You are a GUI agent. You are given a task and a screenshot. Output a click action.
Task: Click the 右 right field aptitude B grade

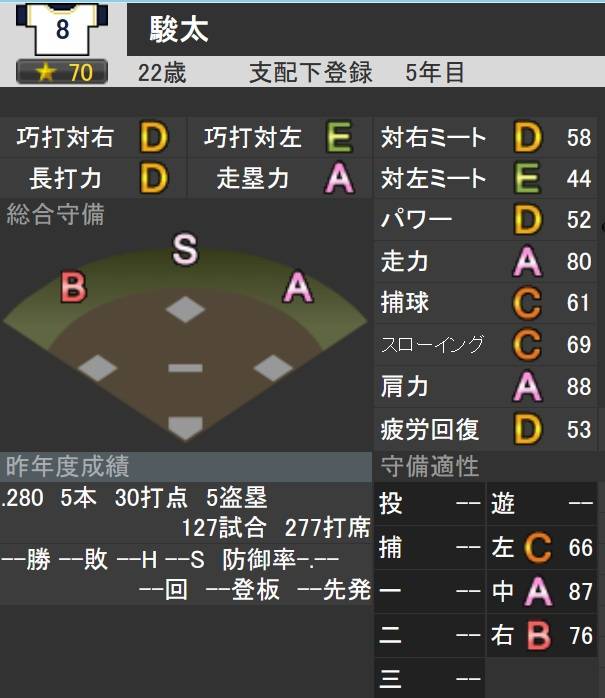538,637
